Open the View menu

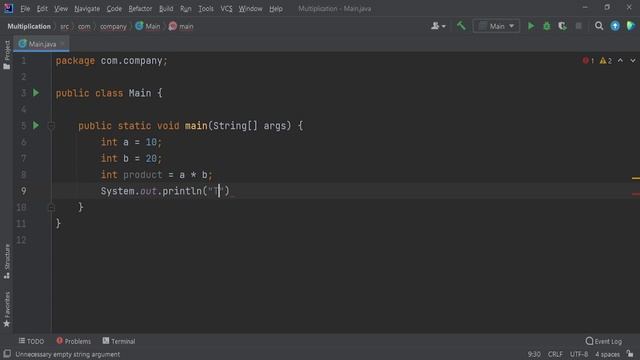tap(61, 9)
